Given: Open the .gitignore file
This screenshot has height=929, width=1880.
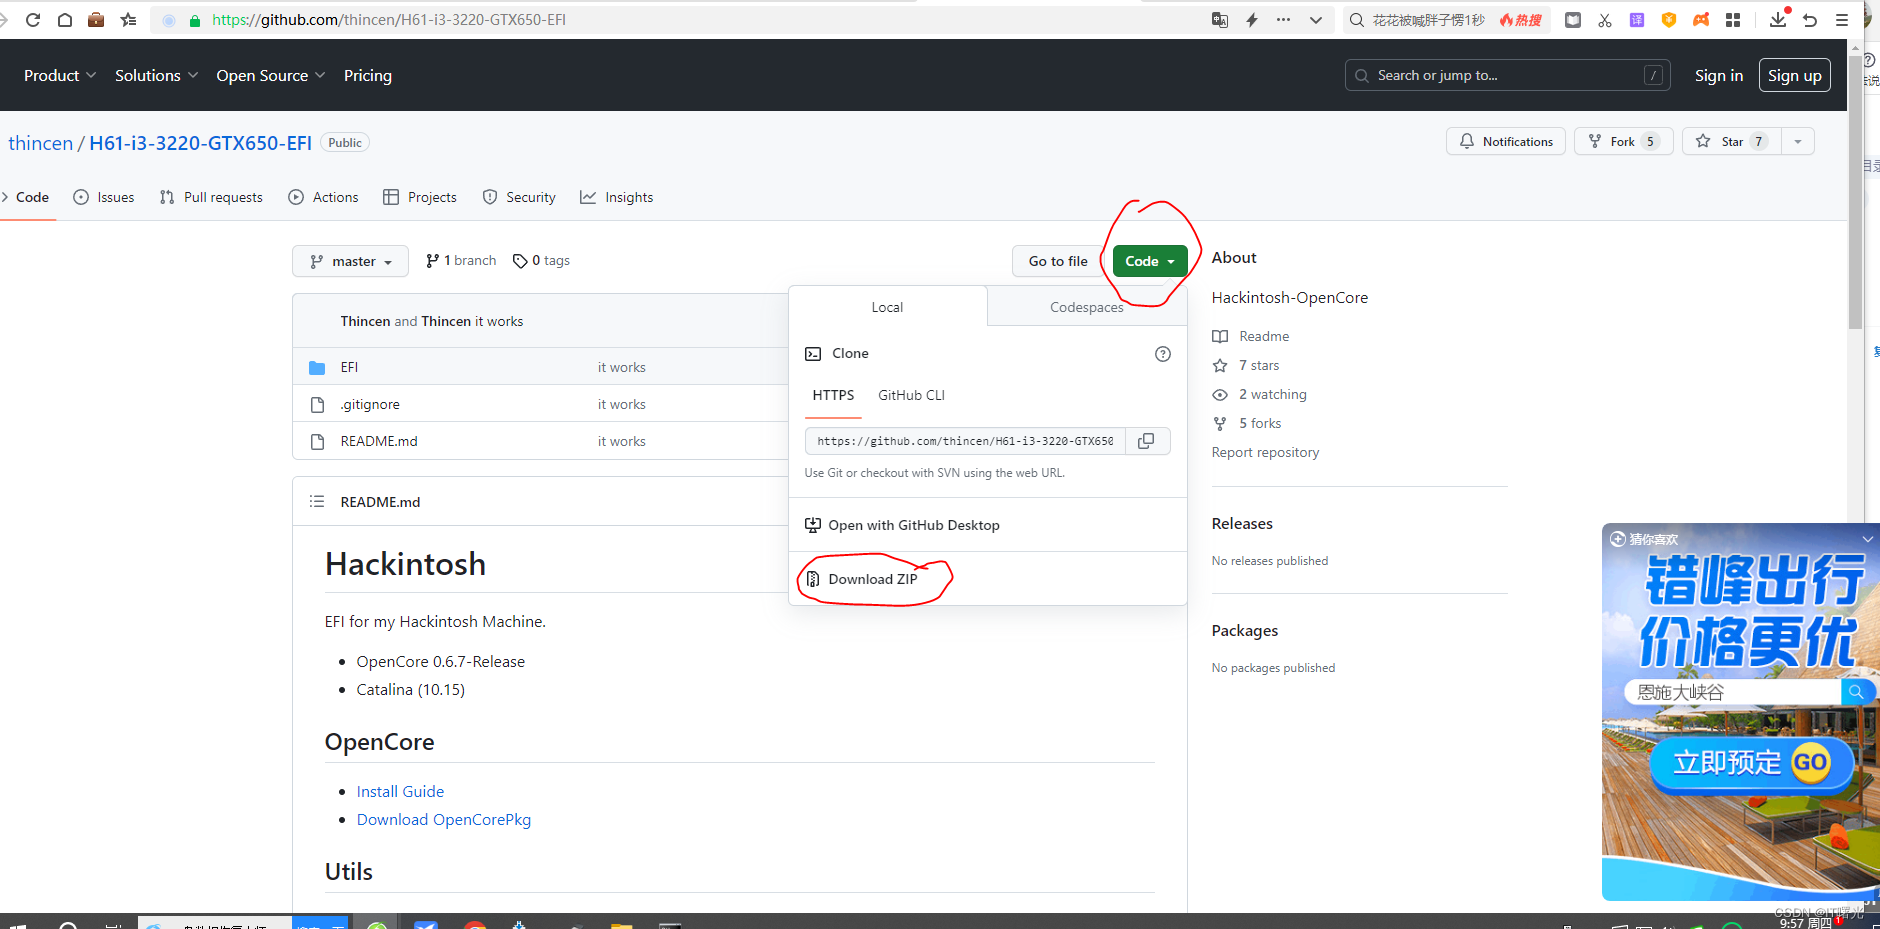Looking at the screenshot, I should (x=370, y=404).
